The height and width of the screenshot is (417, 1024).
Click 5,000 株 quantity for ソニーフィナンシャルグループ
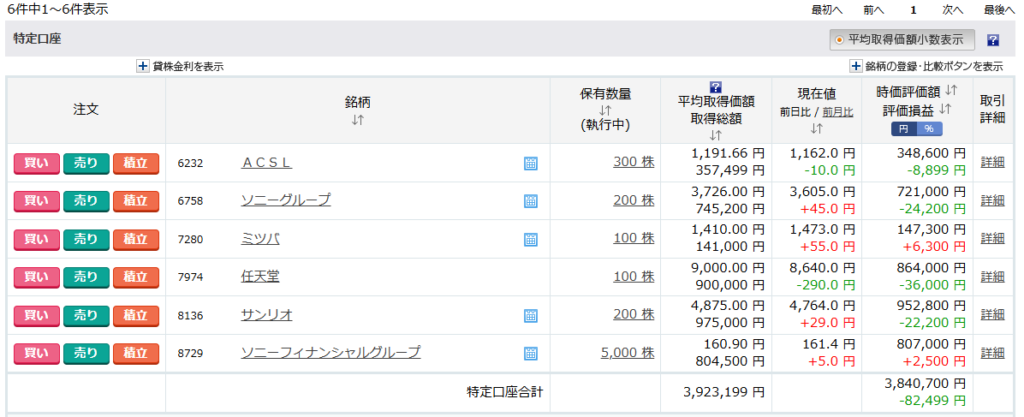point(627,353)
